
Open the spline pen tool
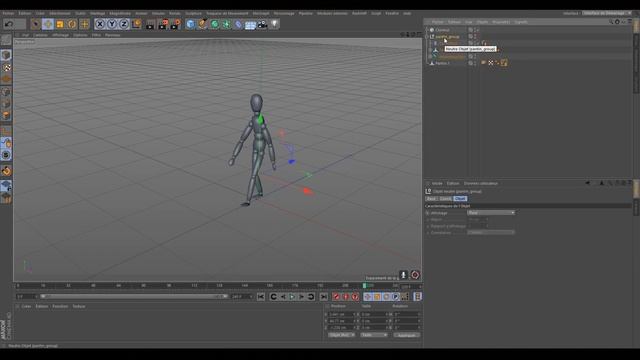(x=202, y=24)
